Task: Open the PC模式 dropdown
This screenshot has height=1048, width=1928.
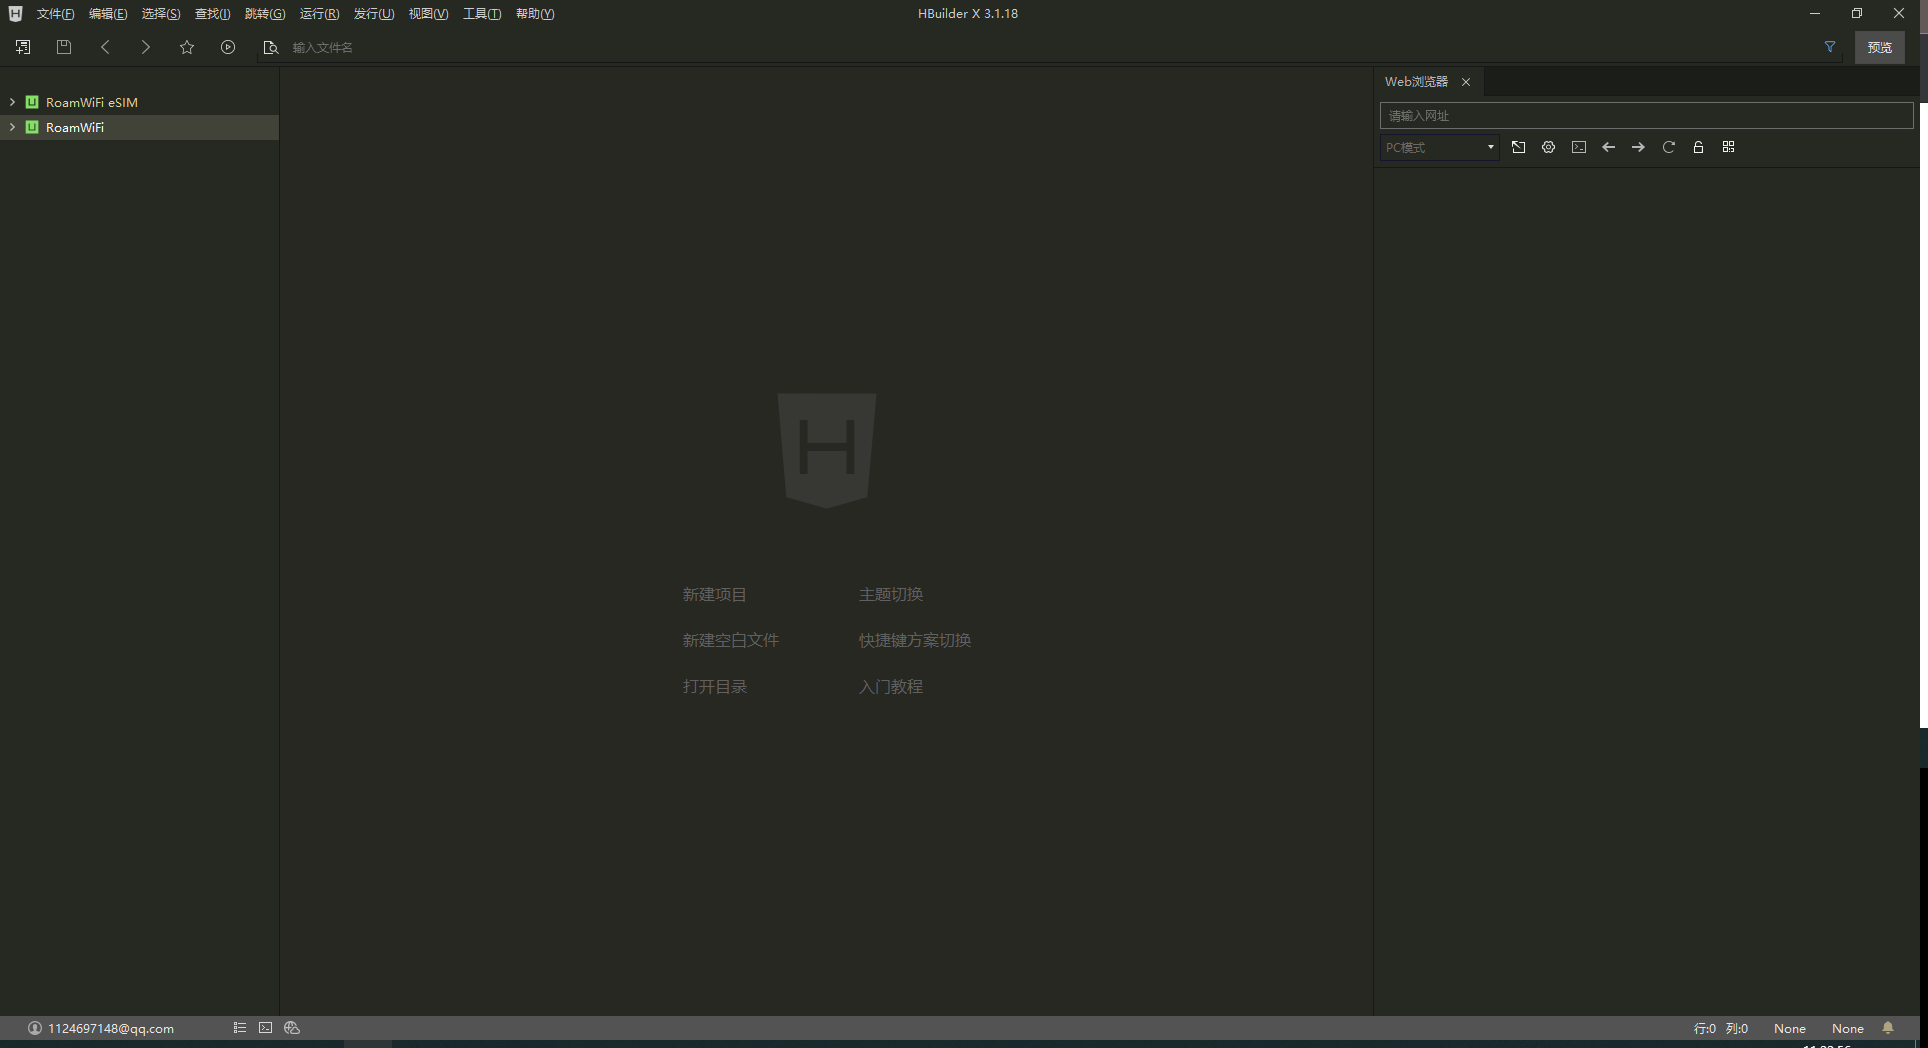Action: [1439, 147]
